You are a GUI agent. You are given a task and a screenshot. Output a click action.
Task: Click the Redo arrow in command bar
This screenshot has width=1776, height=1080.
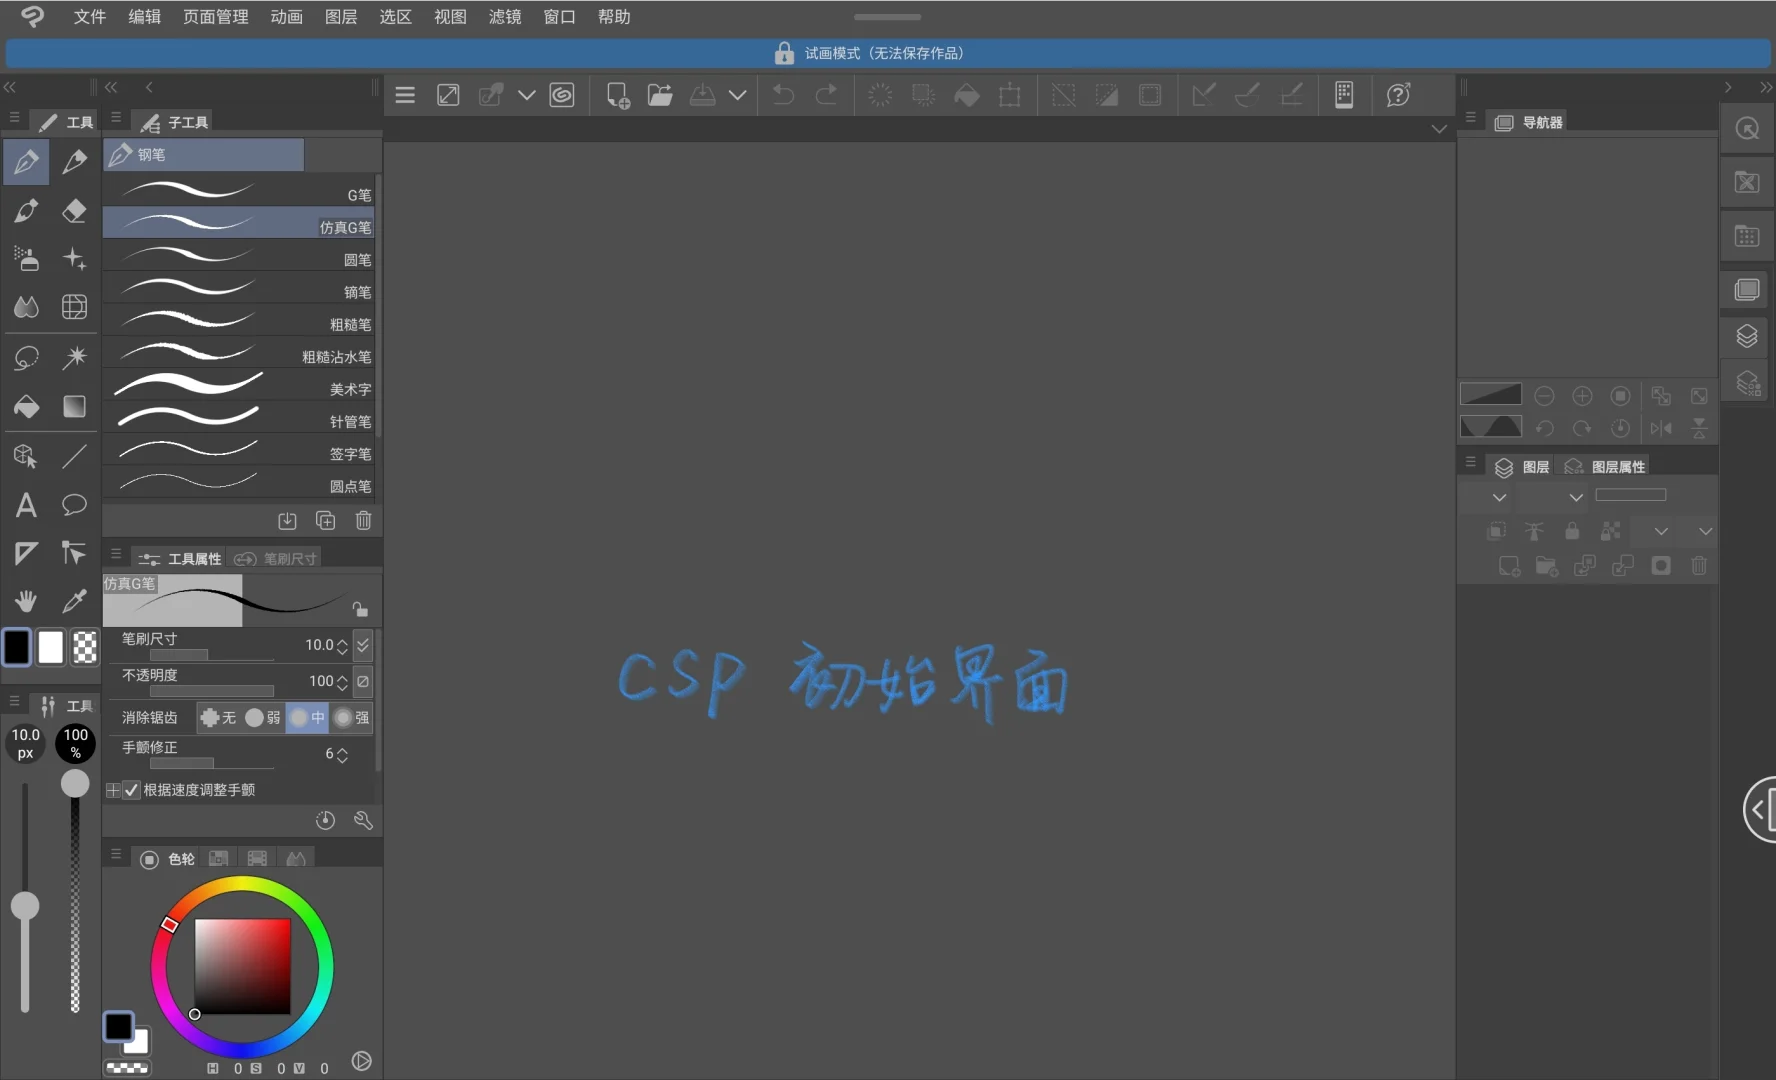click(x=826, y=95)
